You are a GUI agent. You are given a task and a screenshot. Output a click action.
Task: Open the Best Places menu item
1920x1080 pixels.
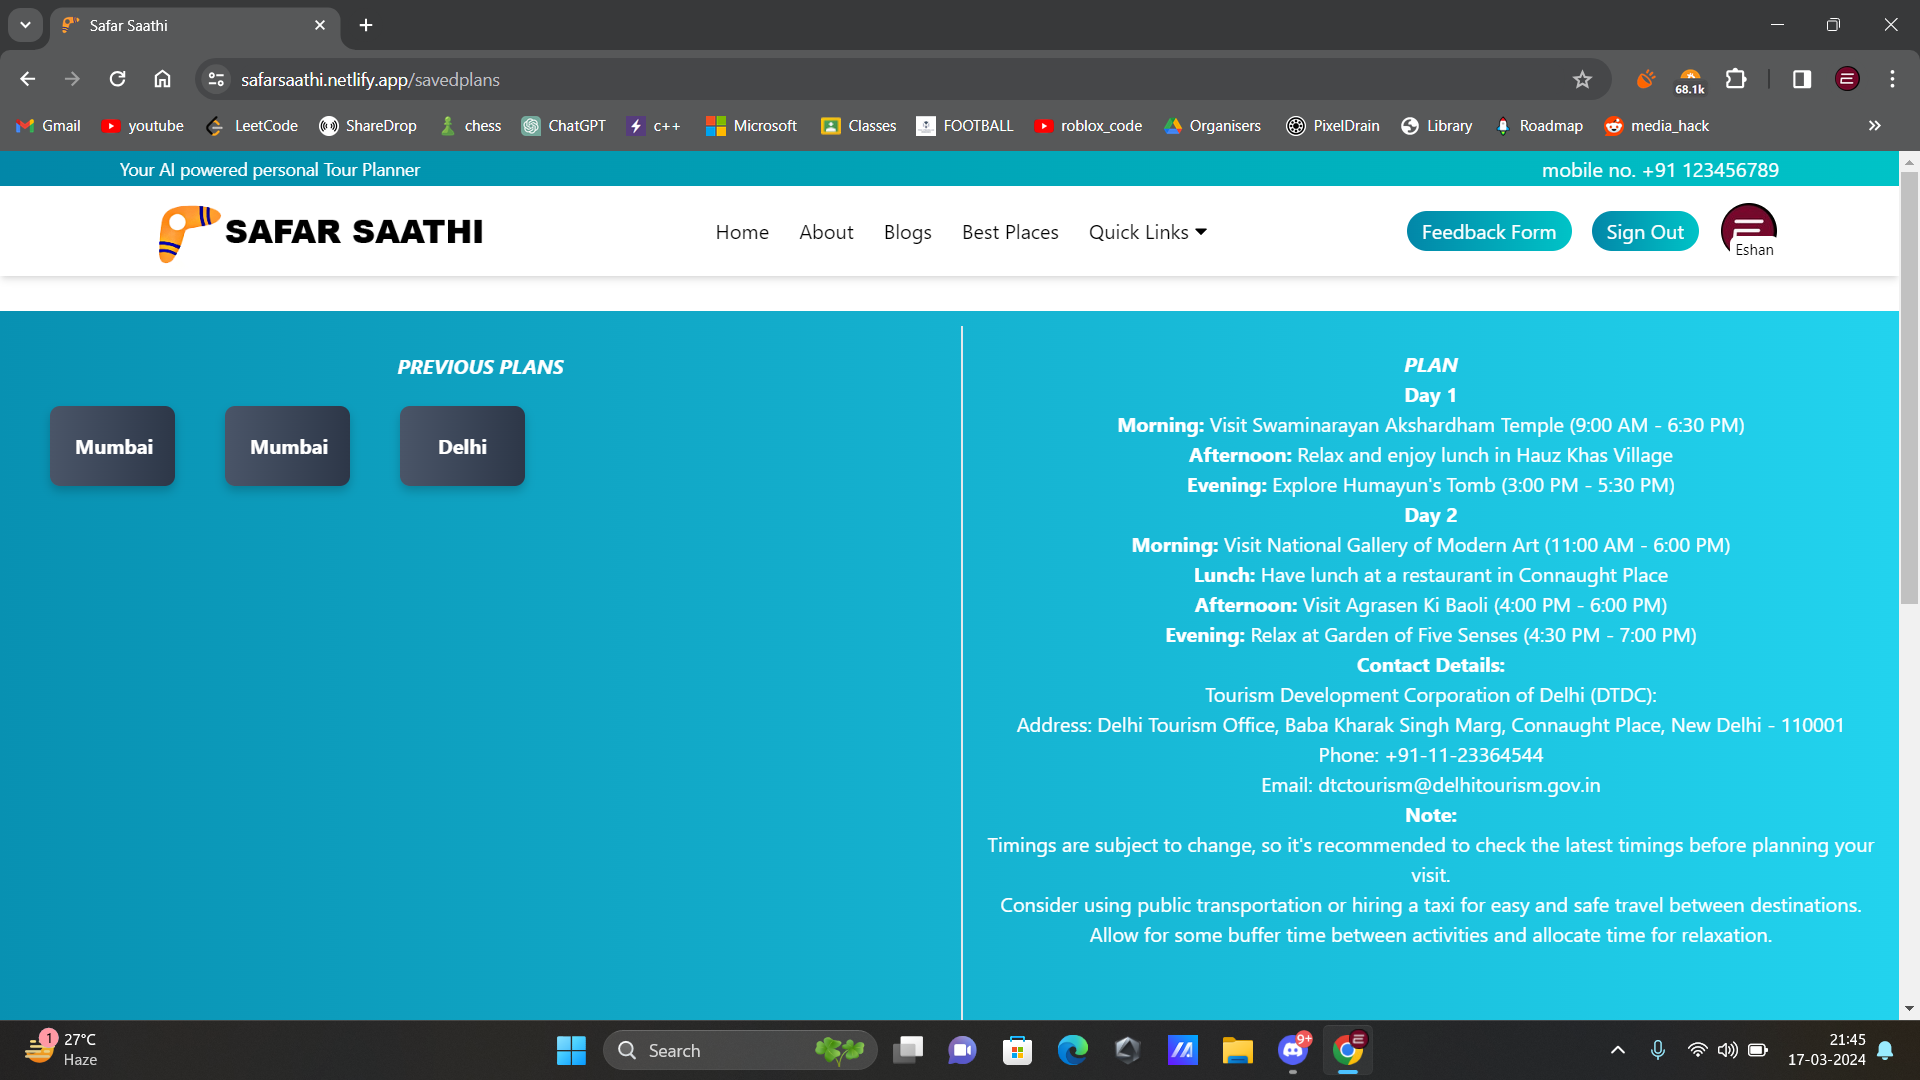(x=1010, y=232)
